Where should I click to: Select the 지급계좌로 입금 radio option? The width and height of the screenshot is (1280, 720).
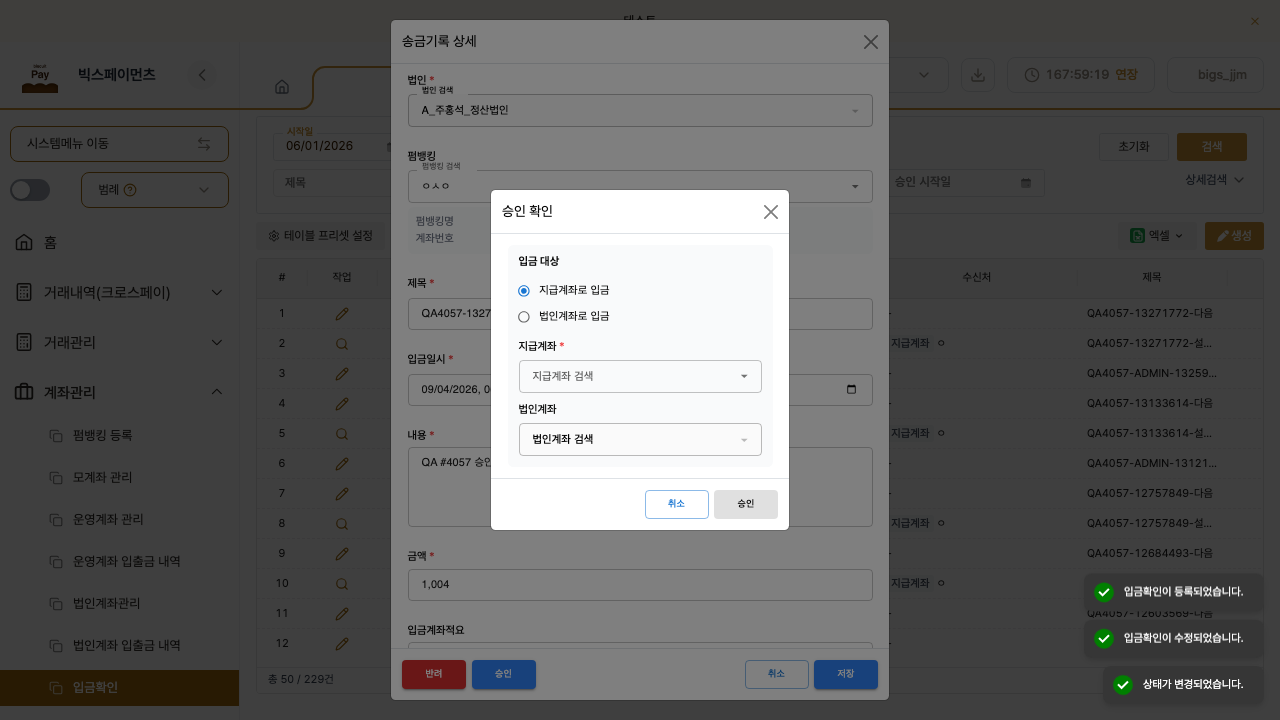point(524,290)
